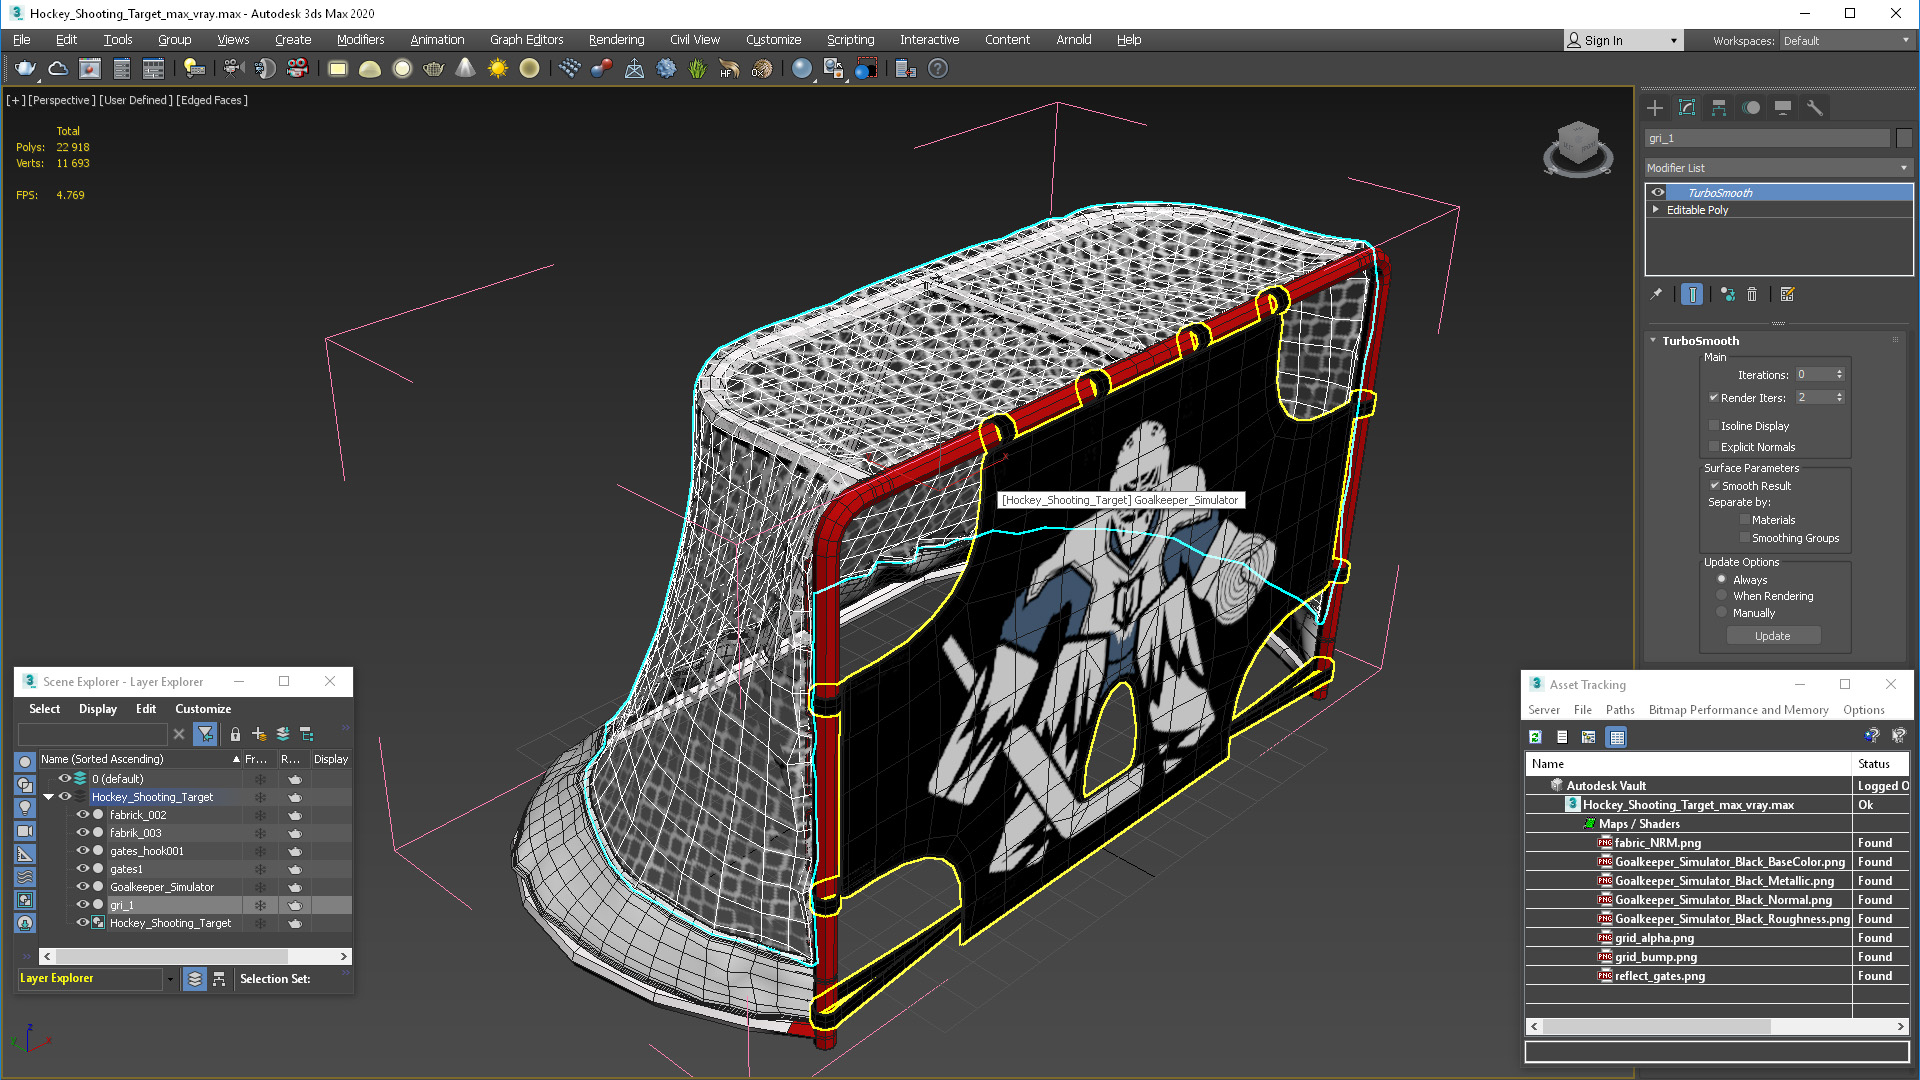Open the Rendered Frame Window icon
This screenshot has height=1080, width=1920.
pyautogui.click(x=90, y=69)
